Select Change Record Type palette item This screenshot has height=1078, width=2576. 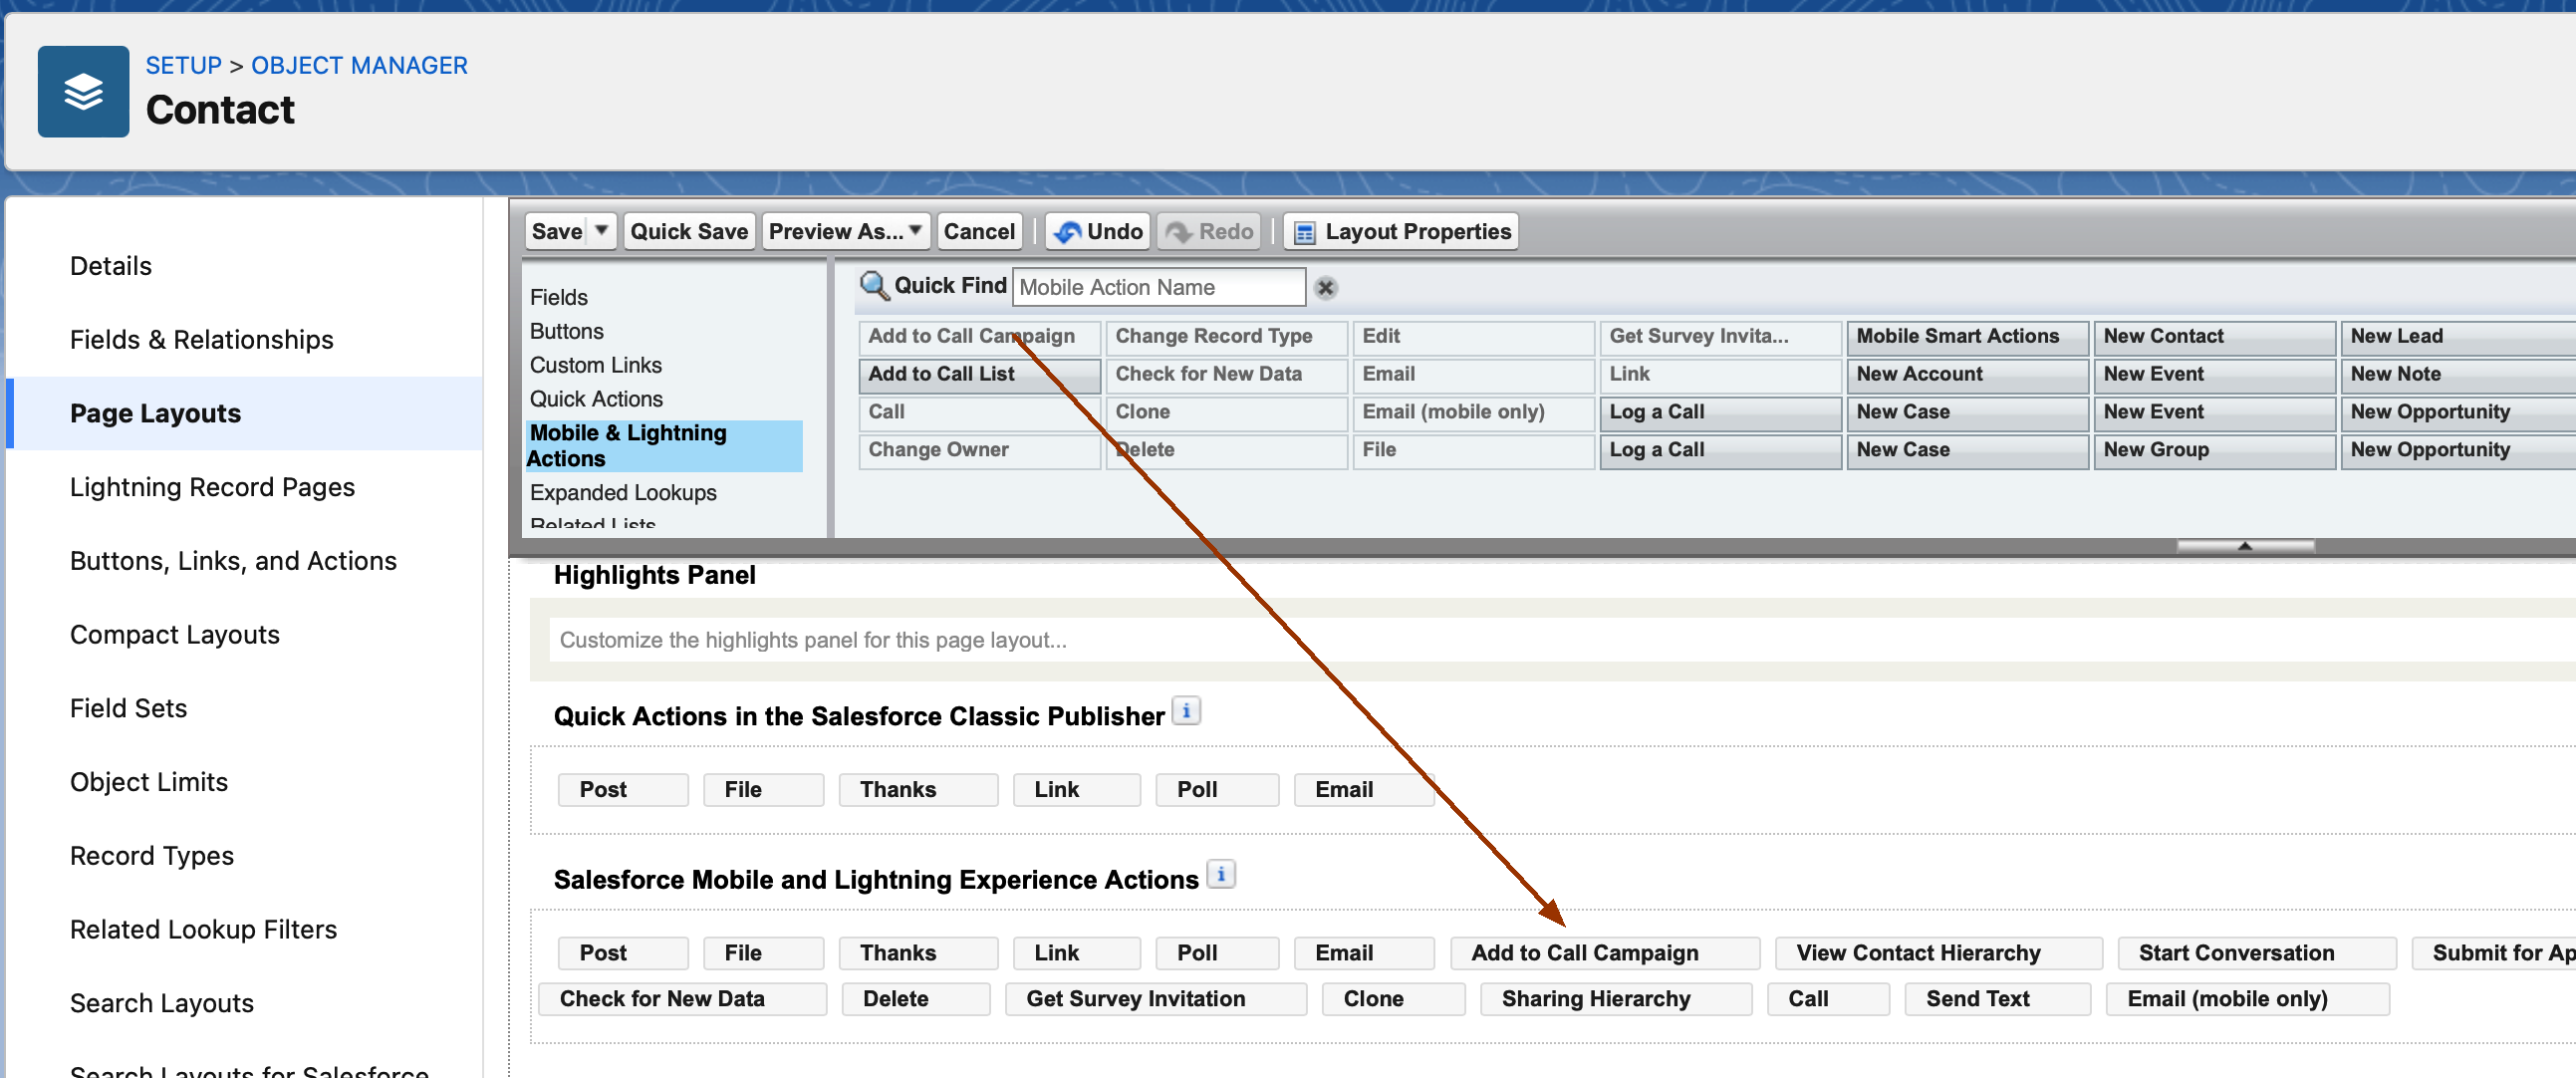tap(1227, 337)
